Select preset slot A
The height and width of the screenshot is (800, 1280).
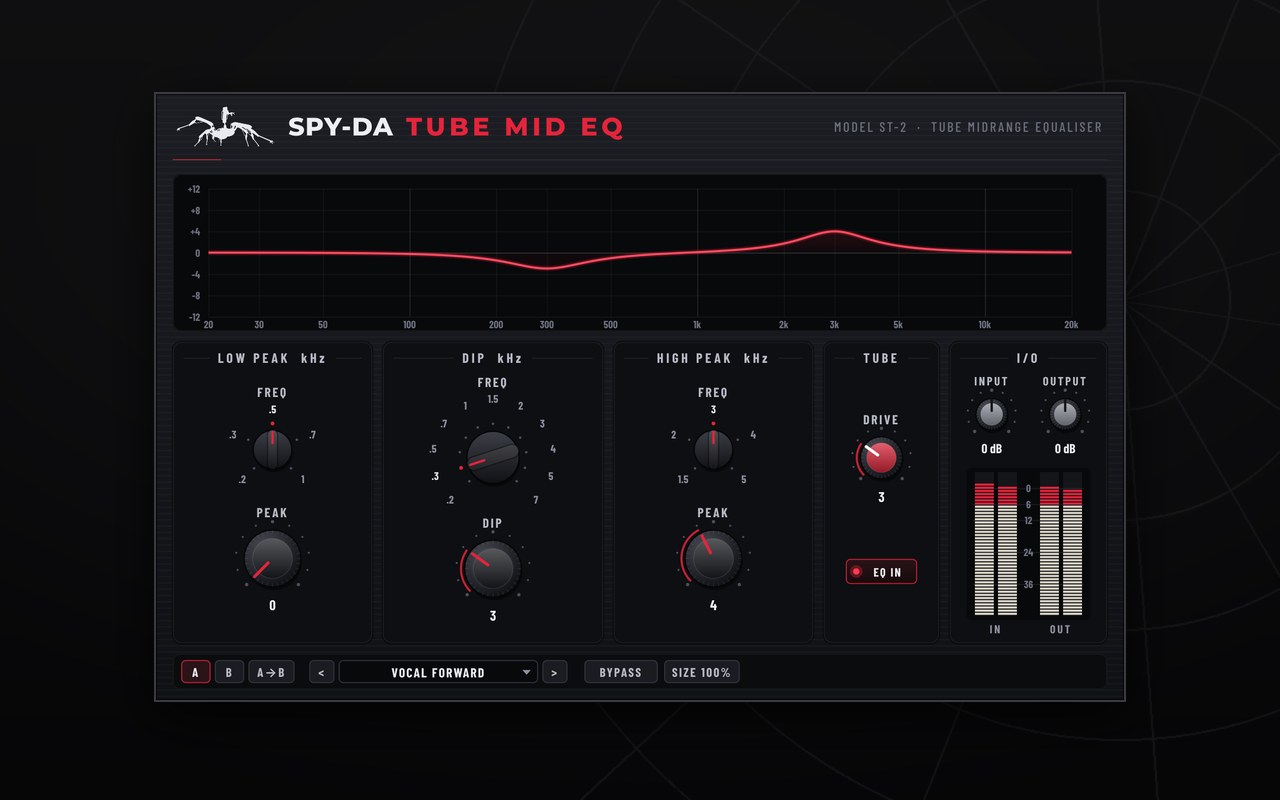195,672
